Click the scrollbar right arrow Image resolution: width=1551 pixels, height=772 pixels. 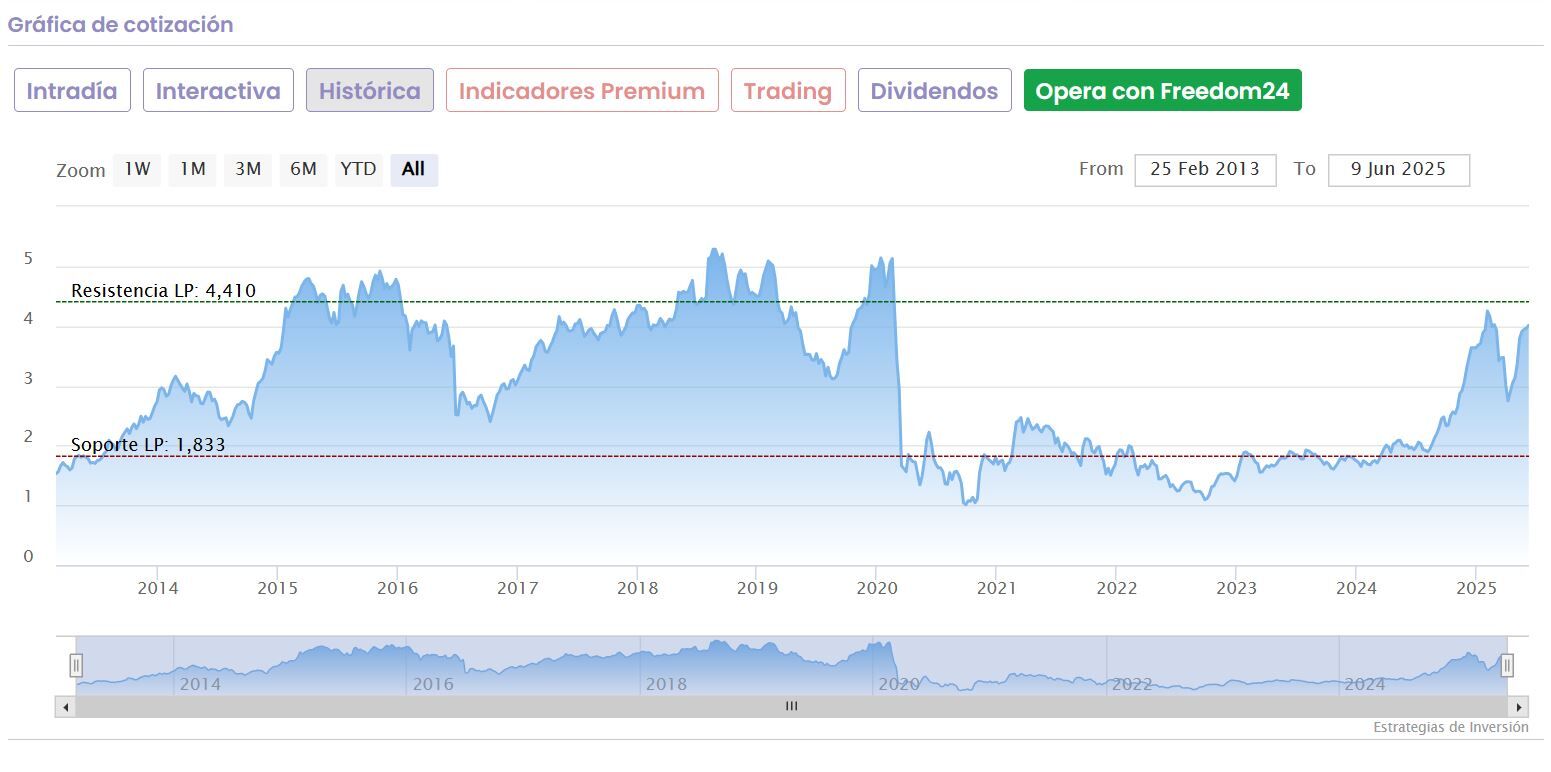point(1519,707)
